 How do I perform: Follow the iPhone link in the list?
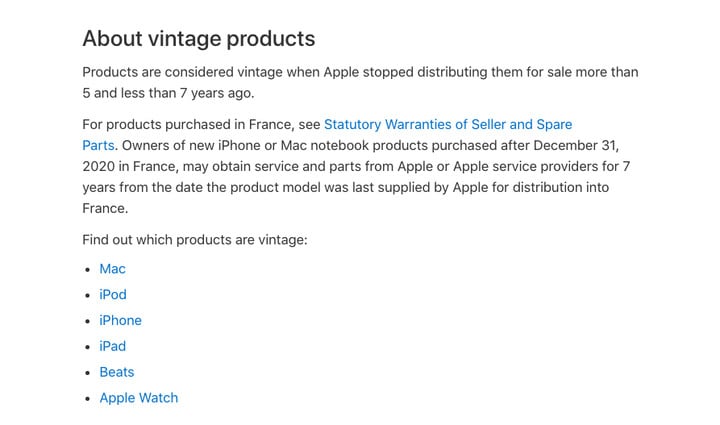coord(120,321)
